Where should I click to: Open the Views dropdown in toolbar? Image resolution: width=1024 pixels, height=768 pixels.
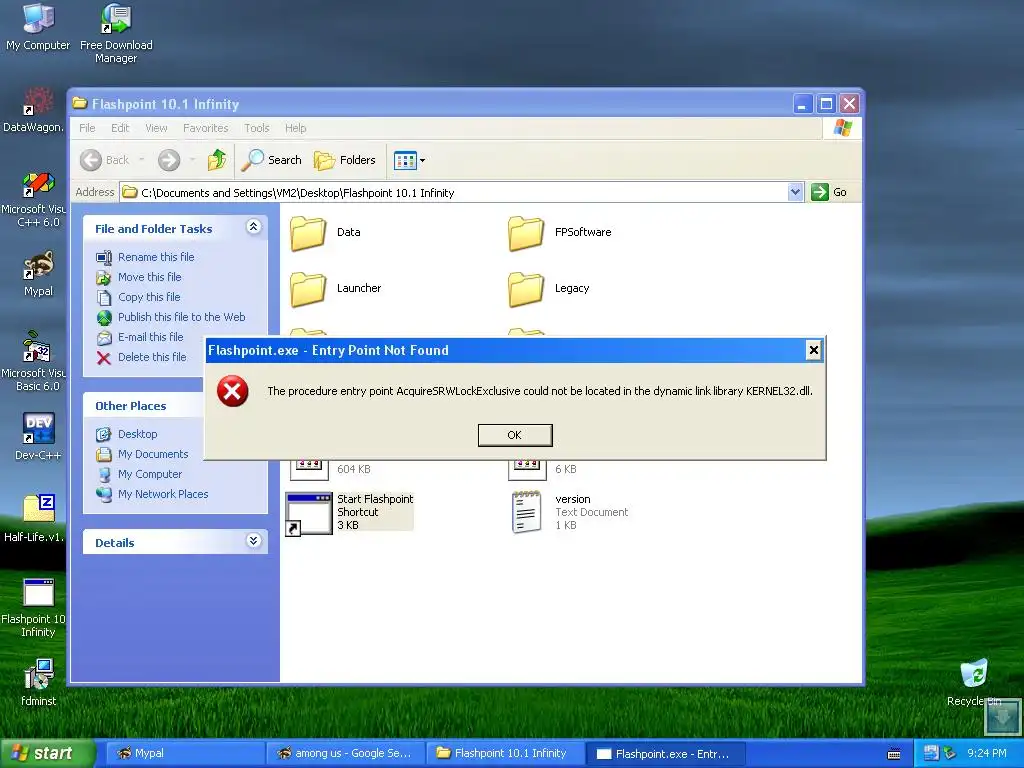point(409,160)
